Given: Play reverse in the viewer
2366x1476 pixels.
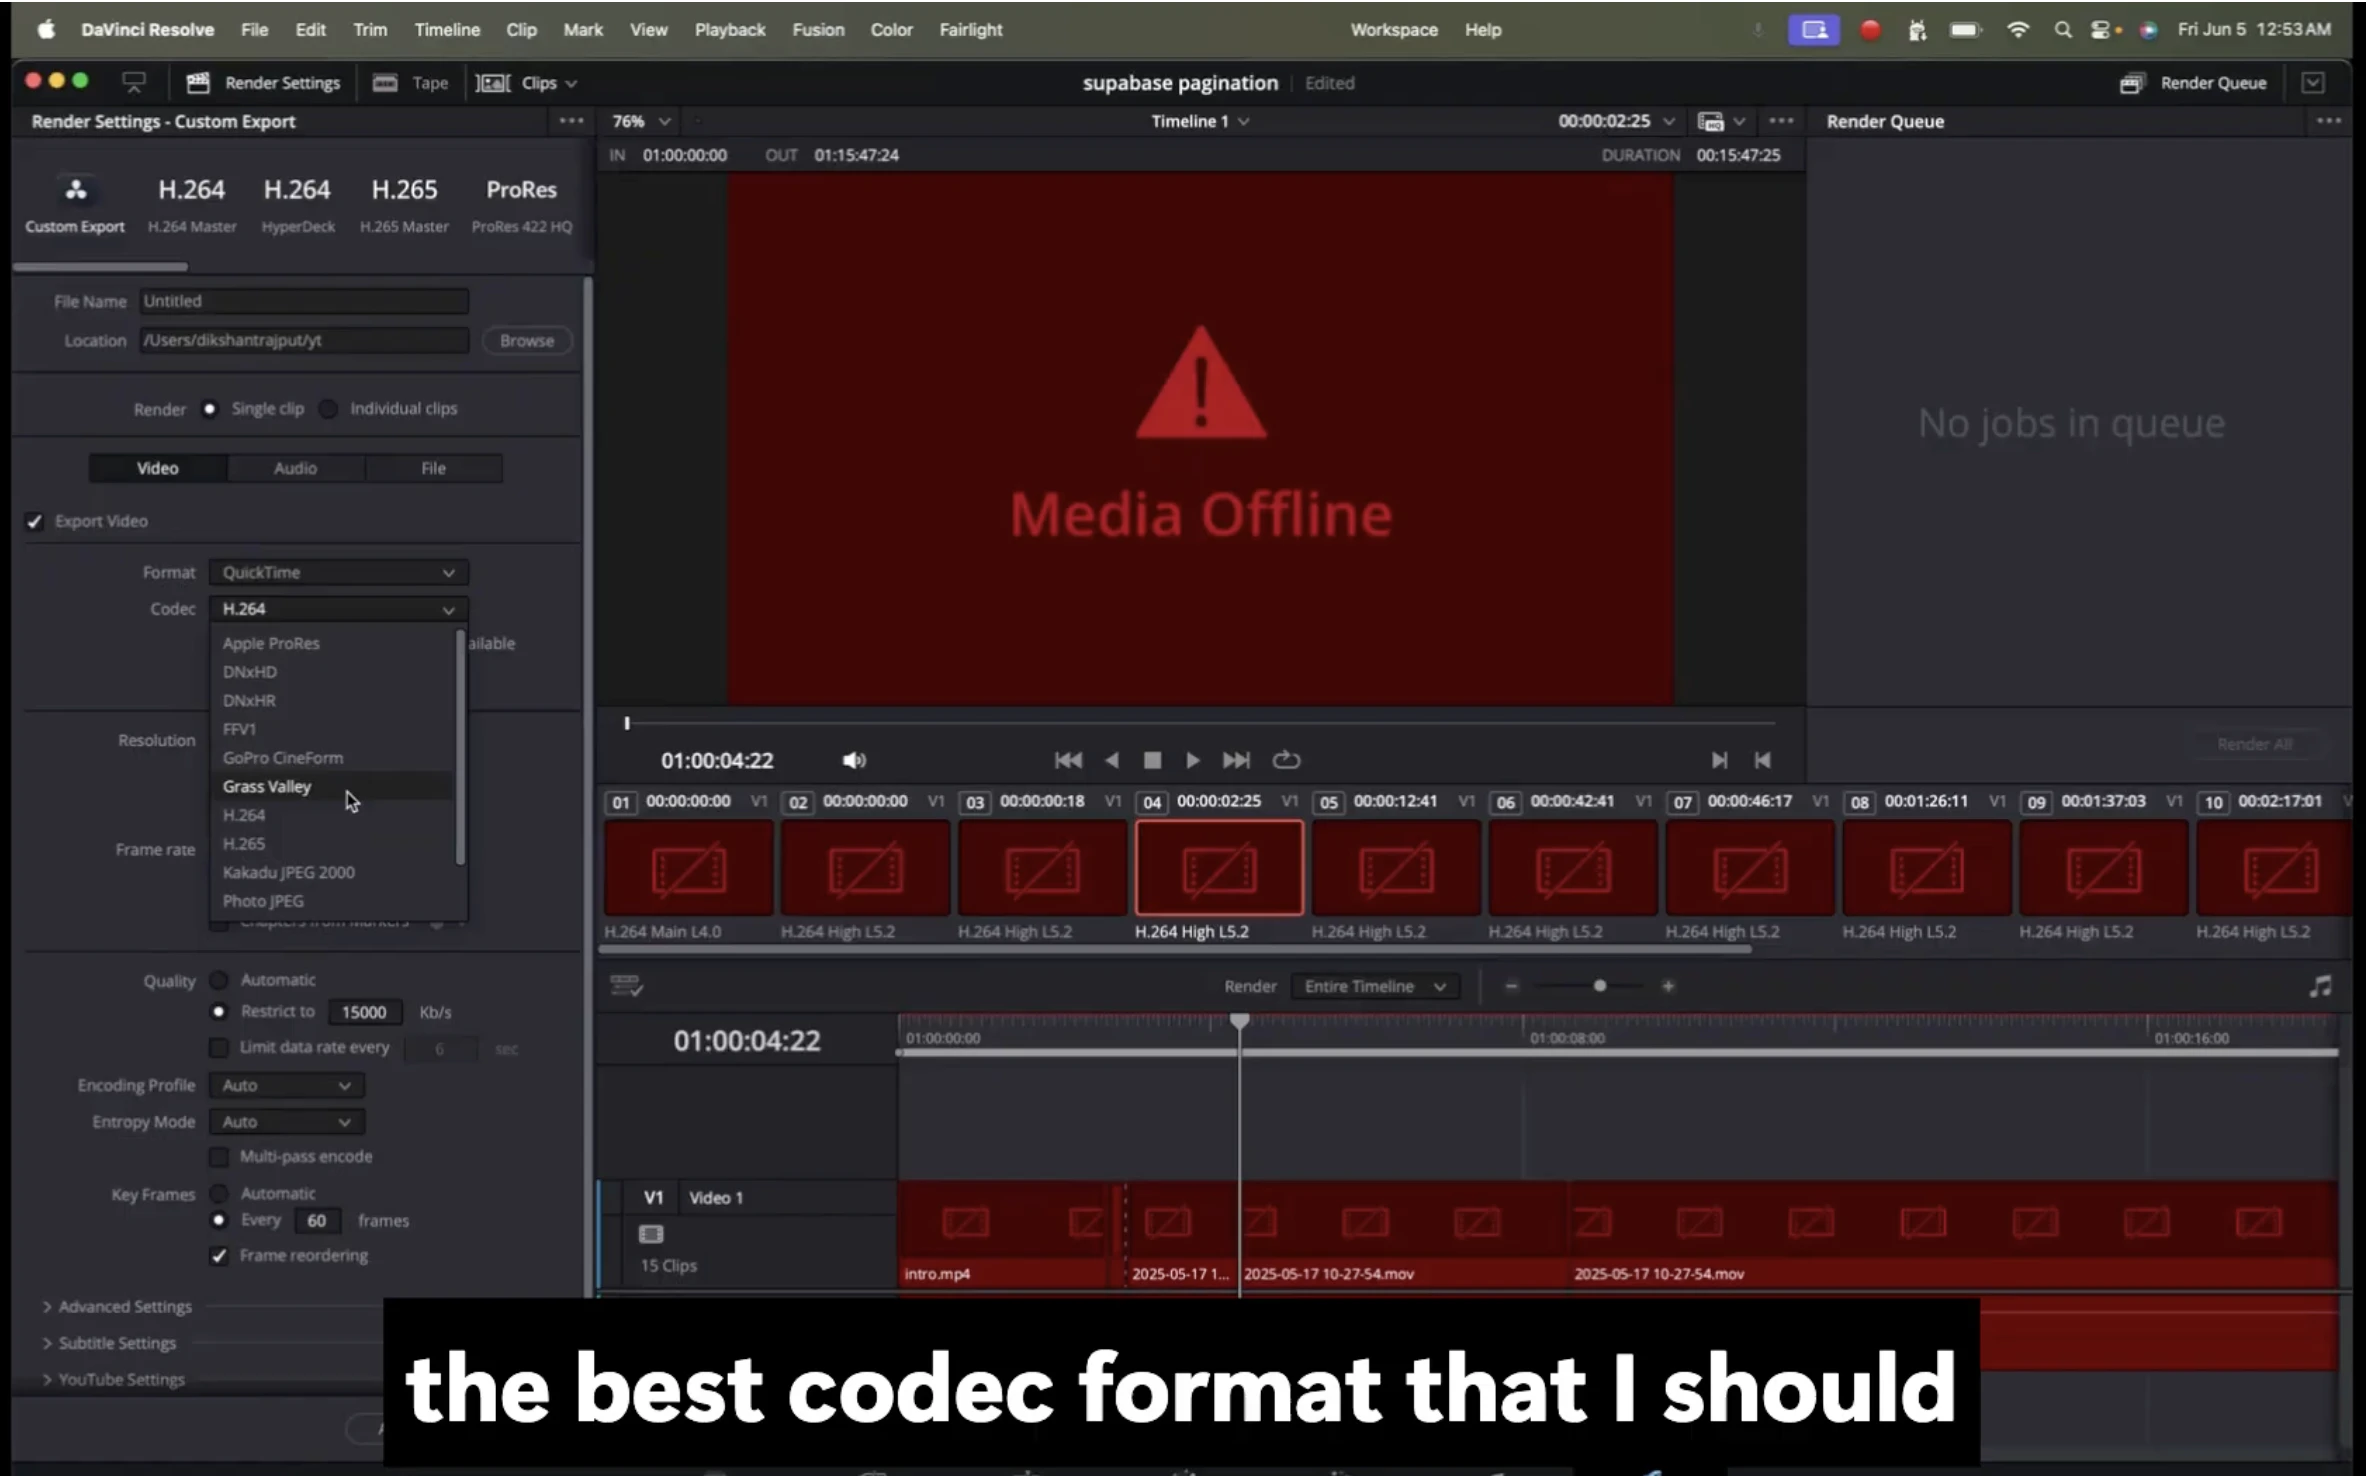Looking at the screenshot, I should (1111, 761).
